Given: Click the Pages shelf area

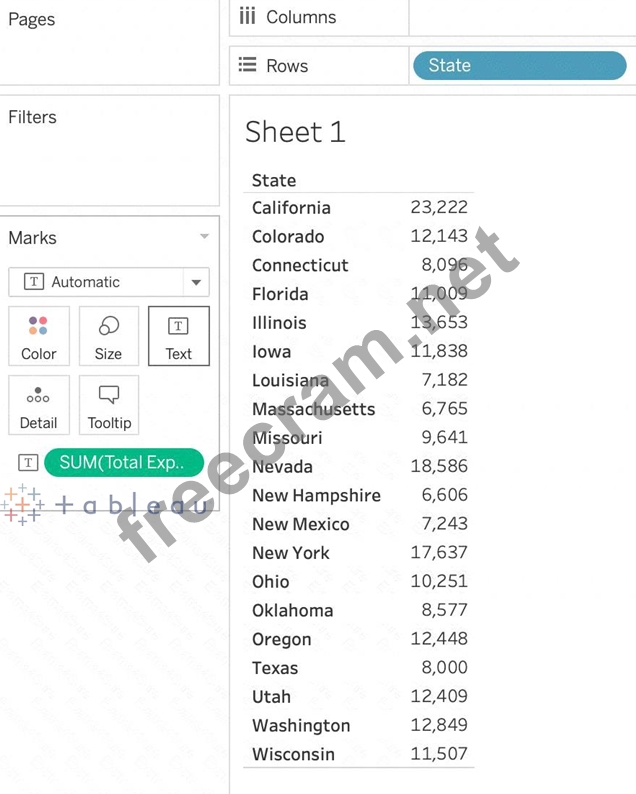Looking at the screenshot, I should (x=109, y=50).
